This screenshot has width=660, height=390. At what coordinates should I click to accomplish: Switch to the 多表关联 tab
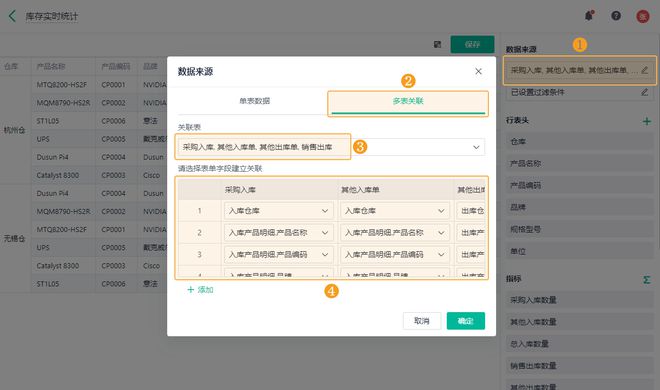pyautogui.click(x=408, y=101)
